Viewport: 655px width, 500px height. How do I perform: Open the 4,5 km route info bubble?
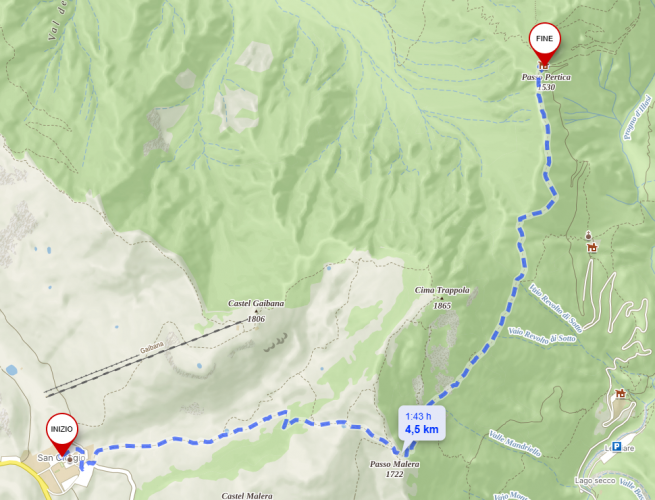click(422, 423)
